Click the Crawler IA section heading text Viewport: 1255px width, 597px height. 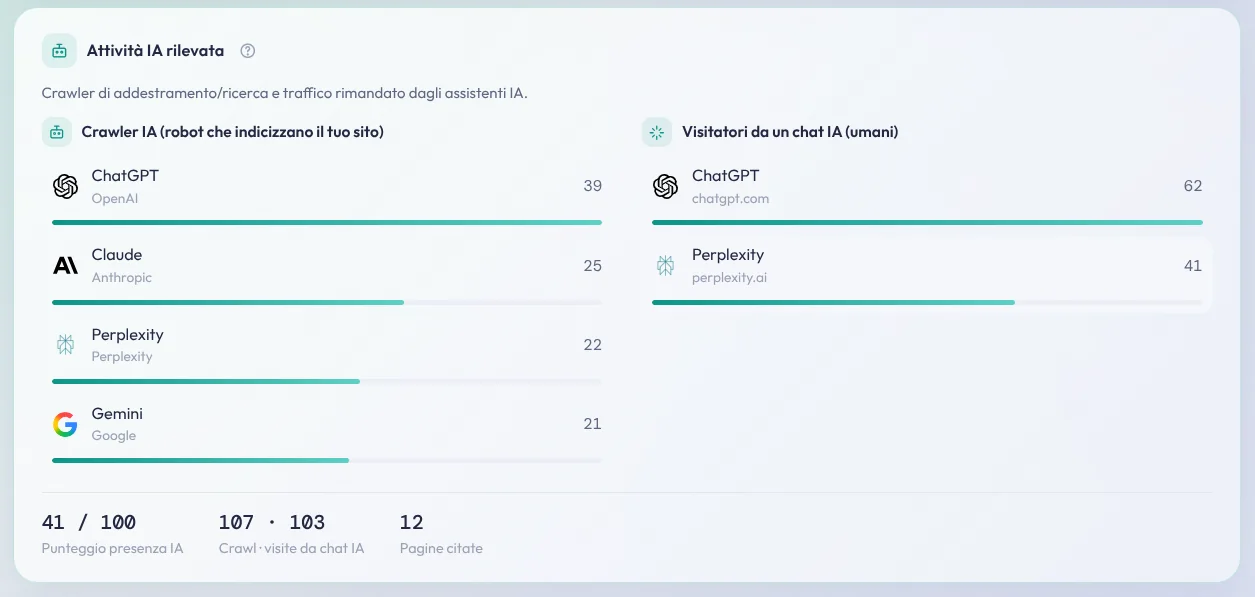tap(233, 132)
